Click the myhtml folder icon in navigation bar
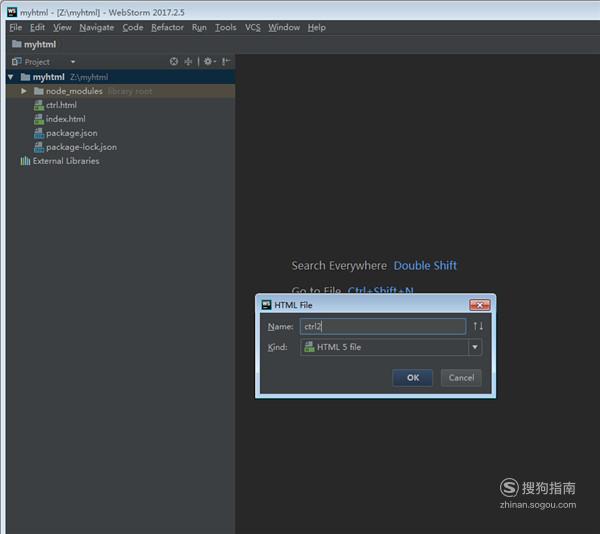 (16, 44)
